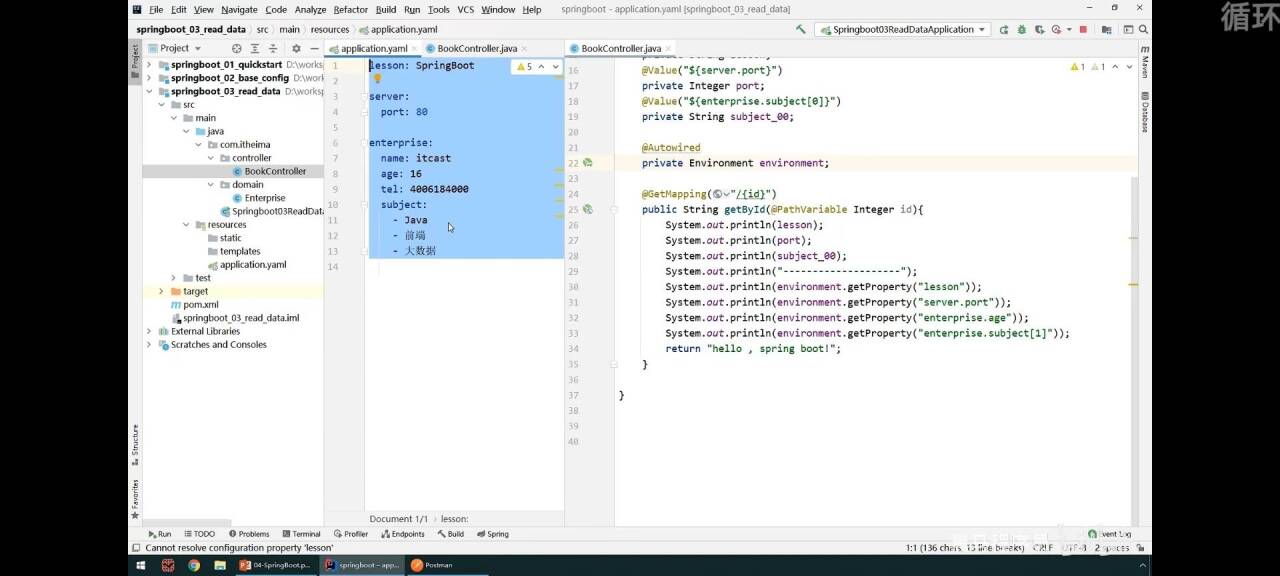This screenshot has height=576, width=1280.
Task: Open the Project Structure icon in the toolbar
Action: (x=1108, y=30)
